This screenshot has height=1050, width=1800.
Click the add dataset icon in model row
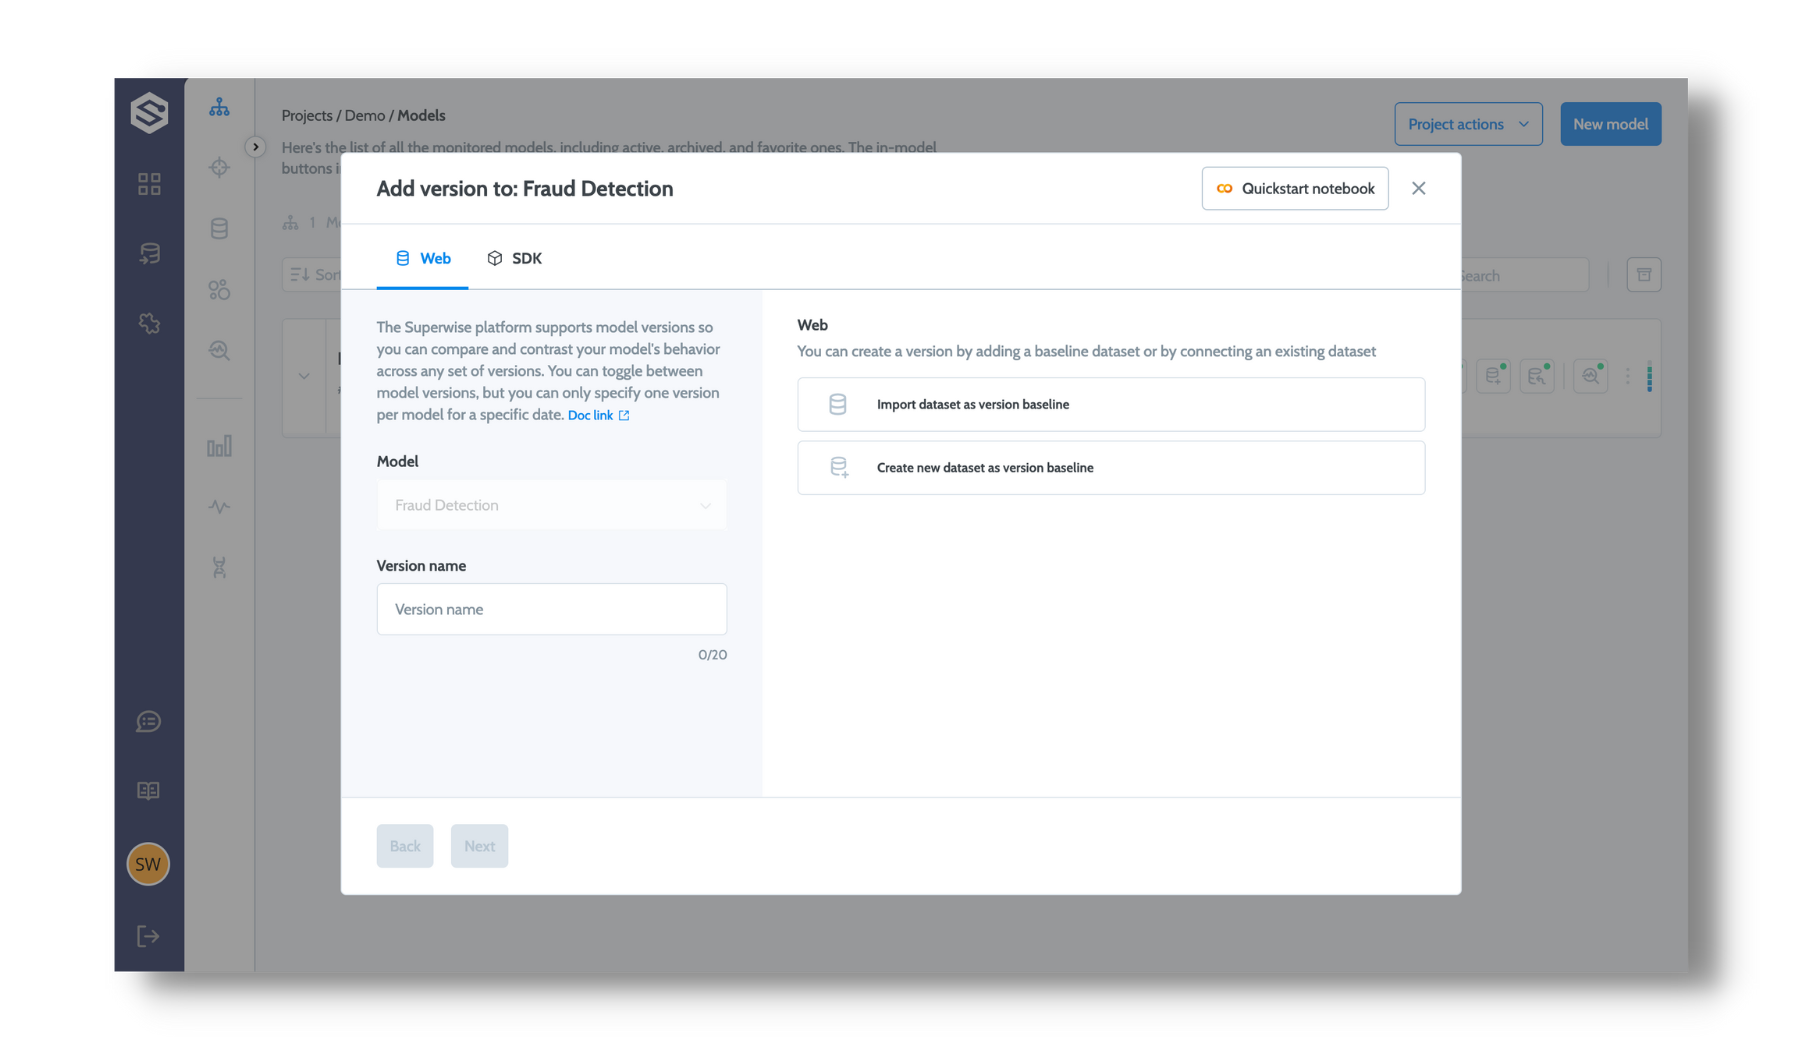[1494, 376]
